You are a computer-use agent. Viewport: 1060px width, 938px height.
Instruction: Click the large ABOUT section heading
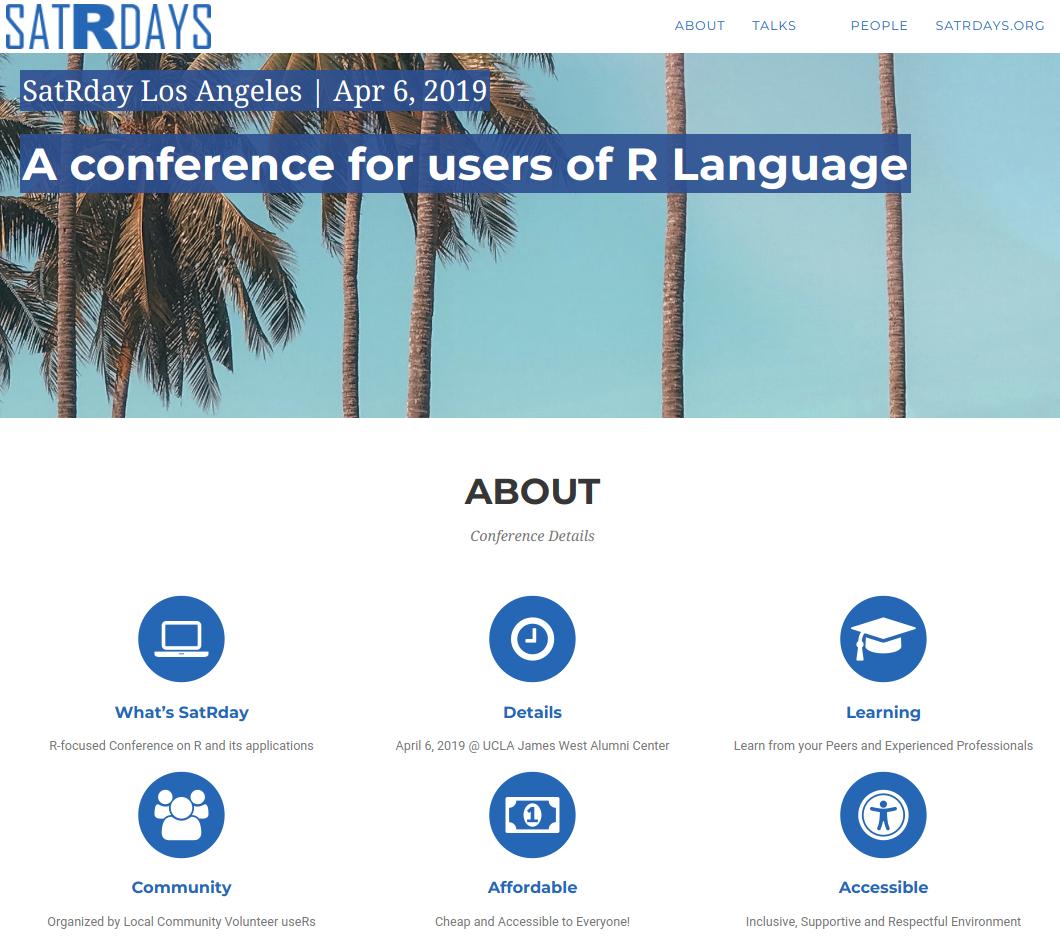pyautogui.click(x=532, y=491)
